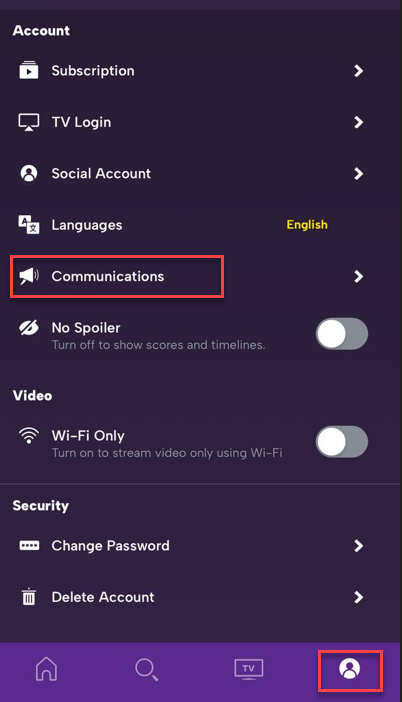Screen dimensions: 402x702
Task: Tap the Change Password dots icon
Action: coord(29,545)
